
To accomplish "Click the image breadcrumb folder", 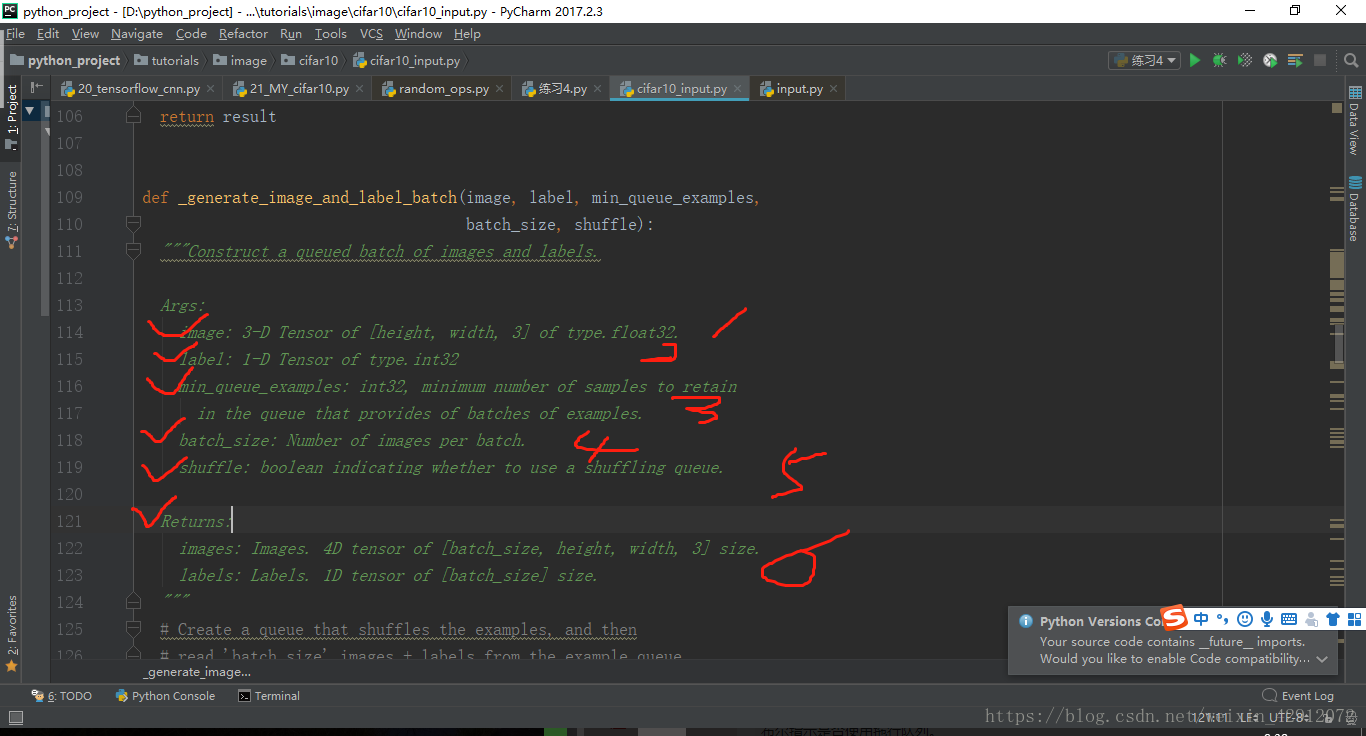I will [x=240, y=60].
